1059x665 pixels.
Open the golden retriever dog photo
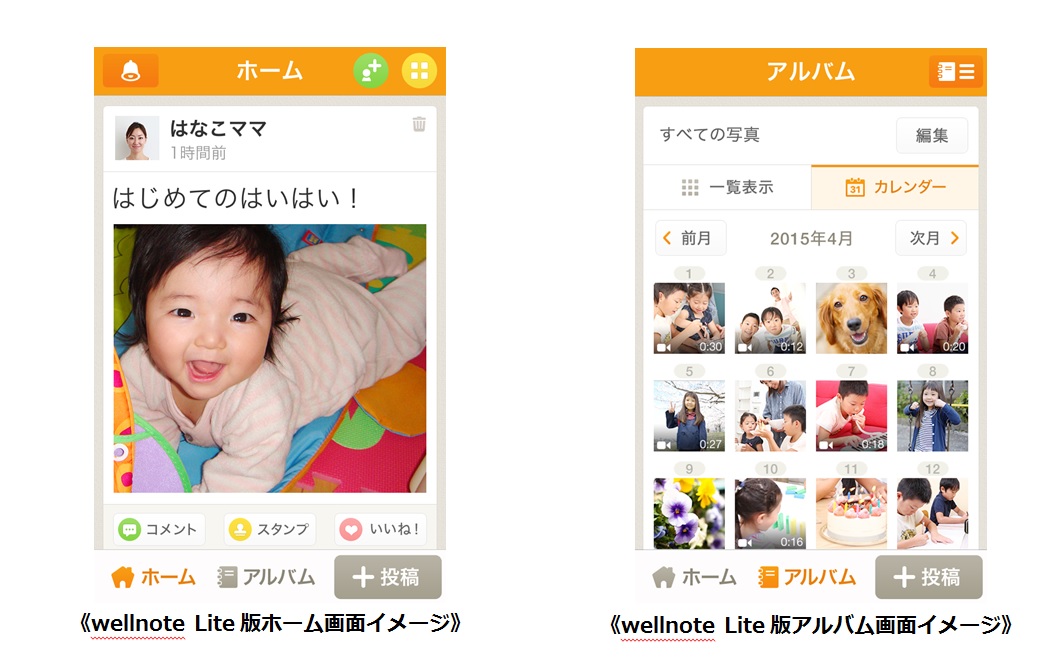[x=851, y=318]
